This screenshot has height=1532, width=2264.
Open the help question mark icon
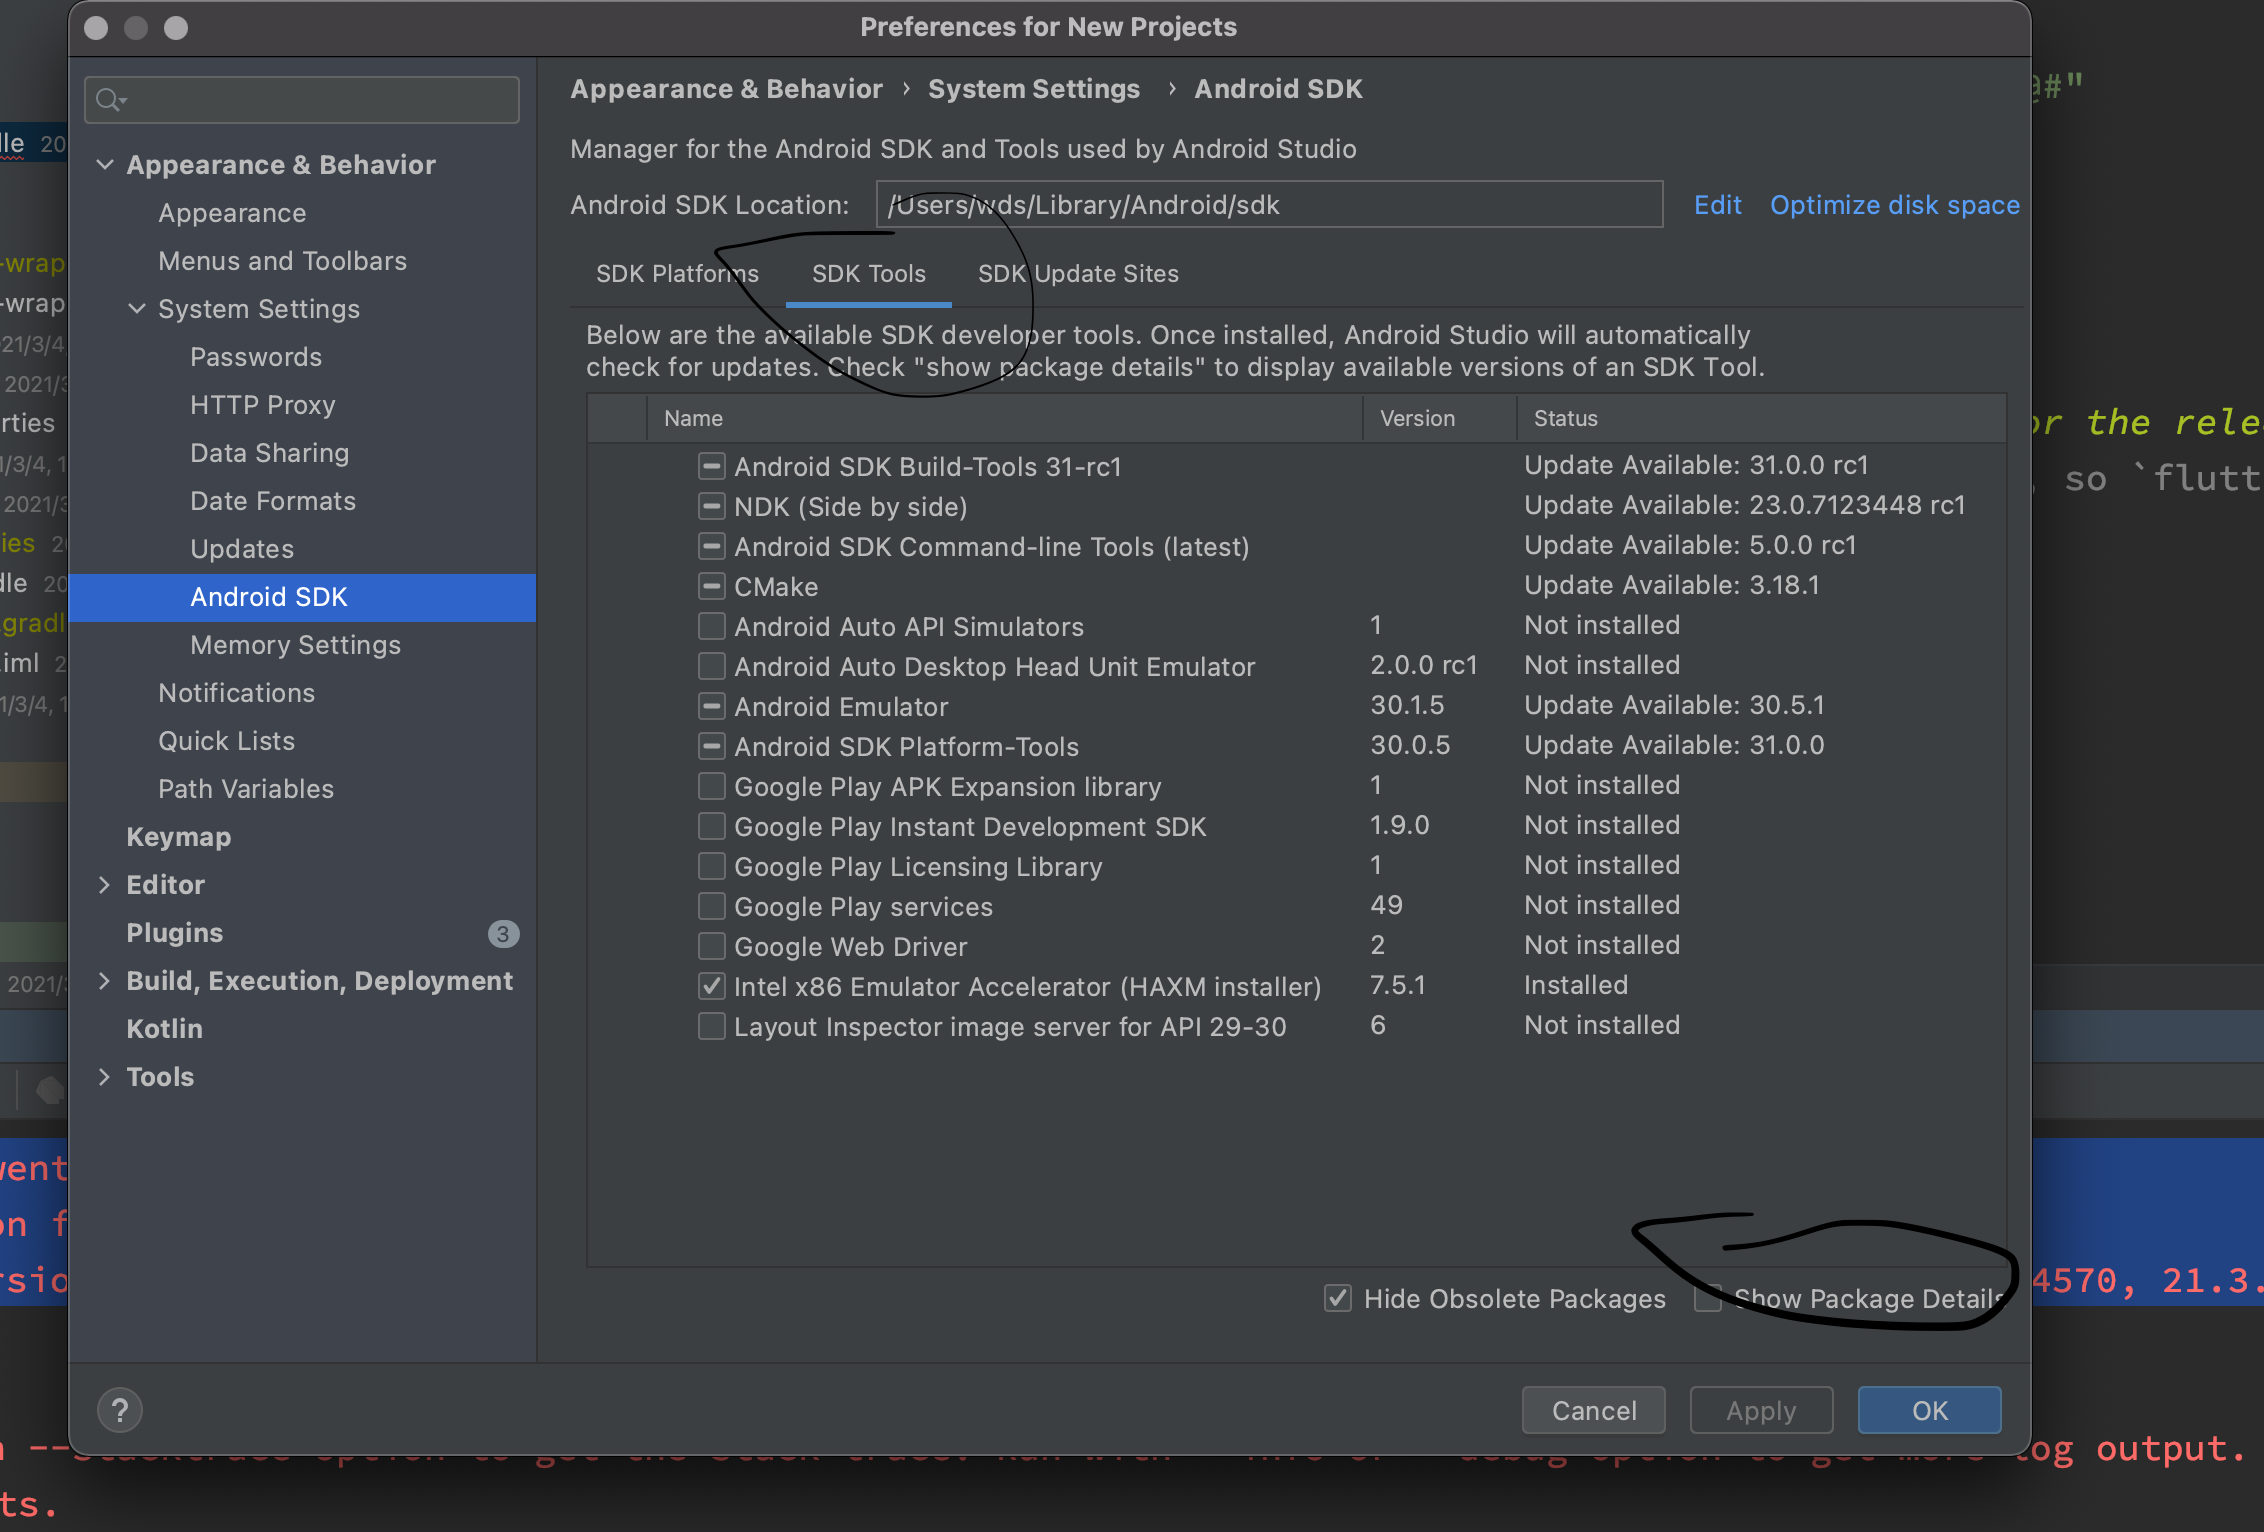[x=120, y=1410]
